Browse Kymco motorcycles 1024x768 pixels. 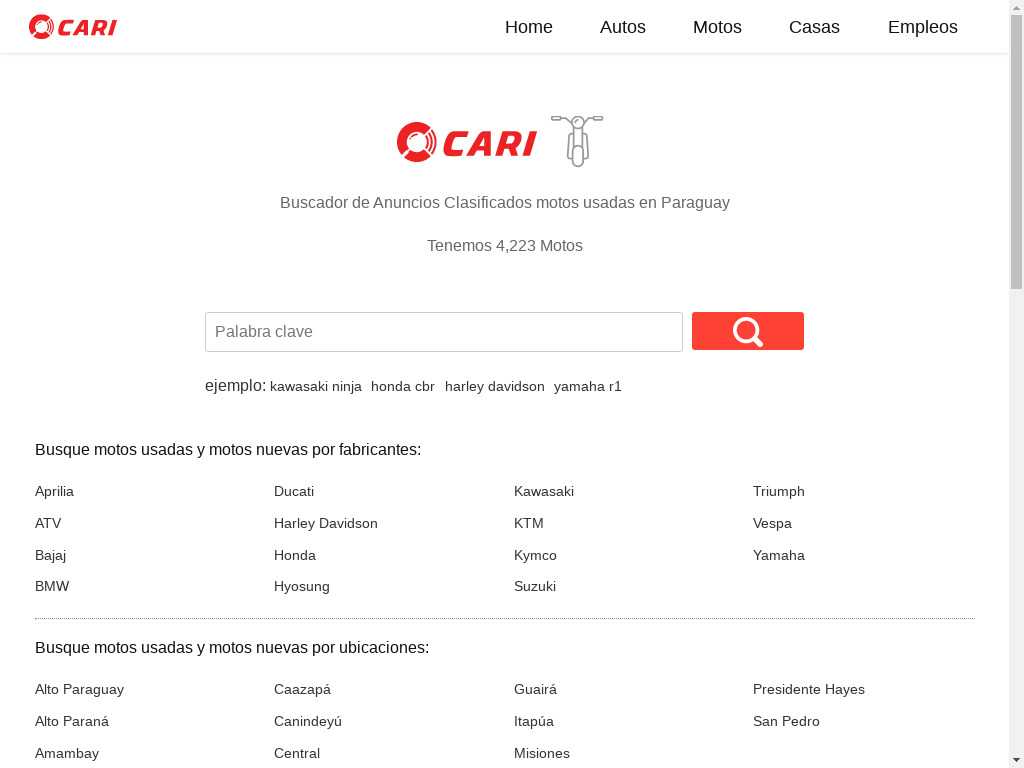[535, 555]
